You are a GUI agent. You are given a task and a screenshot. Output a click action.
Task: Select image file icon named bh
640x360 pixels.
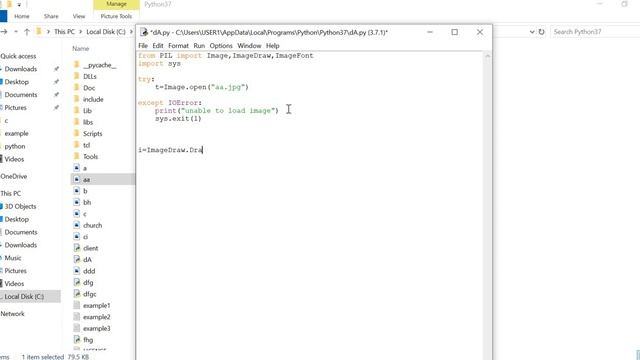tap(76, 202)
